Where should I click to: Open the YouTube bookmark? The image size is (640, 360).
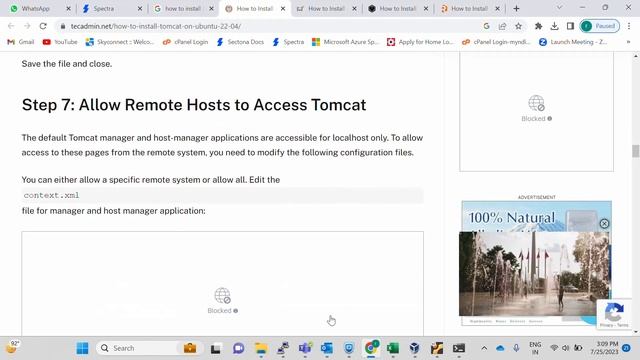pos(60,42)
